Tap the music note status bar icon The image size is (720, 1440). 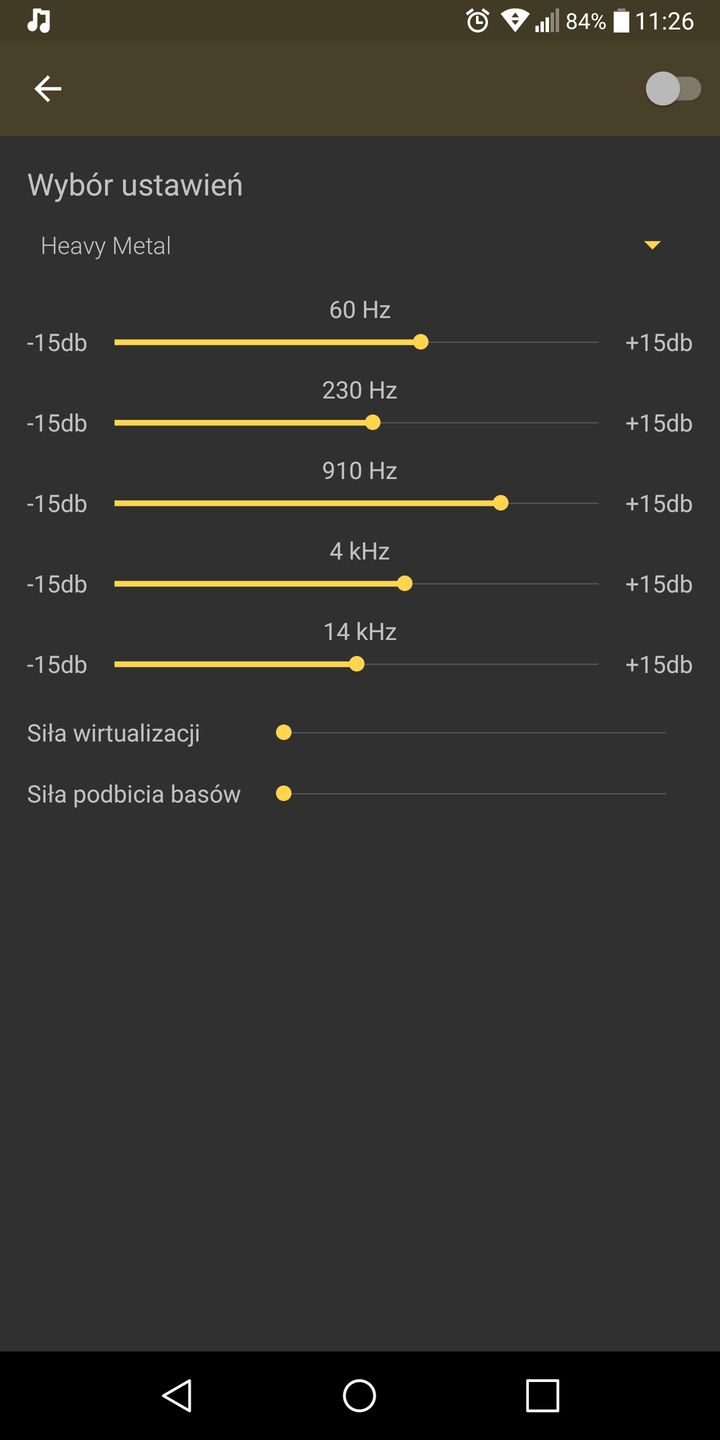[39, 21]
